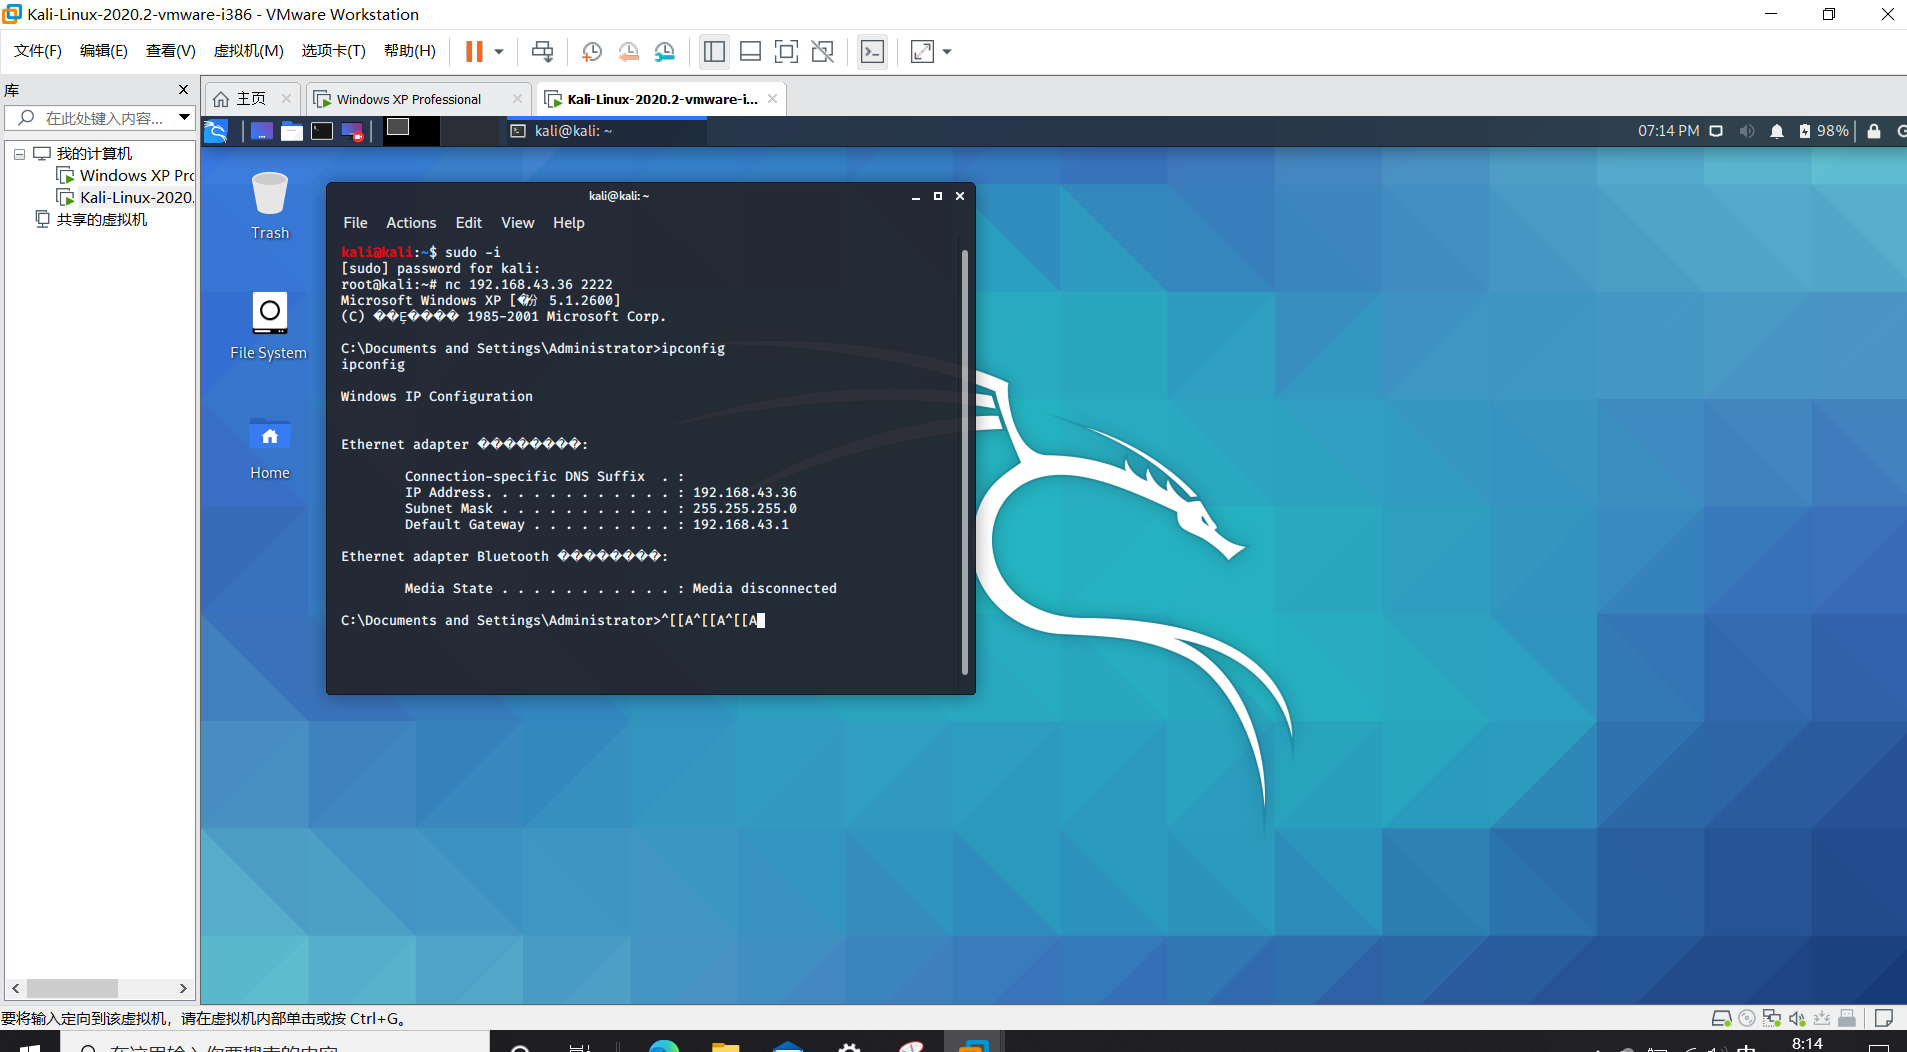This screenshot has height=1052, width=1907.
Task: Select the Home folder desktop icon
Action: [x=270, y=448]
